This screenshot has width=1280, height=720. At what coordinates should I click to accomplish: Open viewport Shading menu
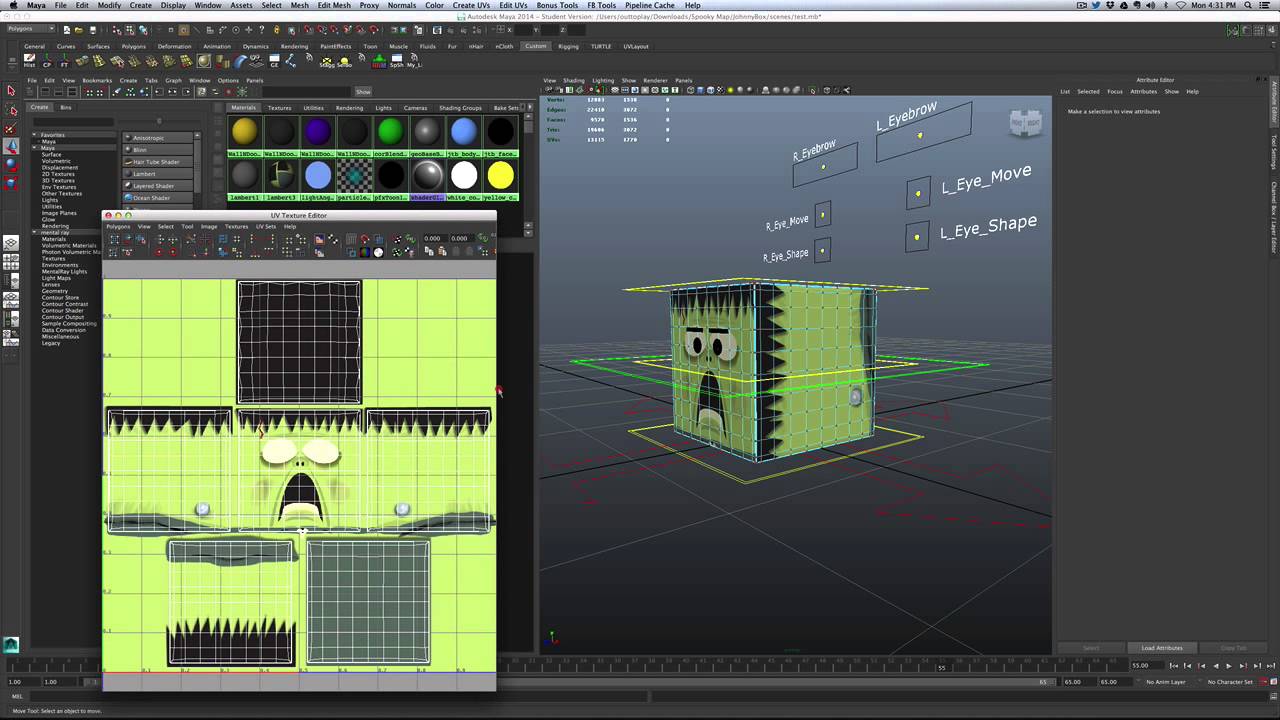573,80
